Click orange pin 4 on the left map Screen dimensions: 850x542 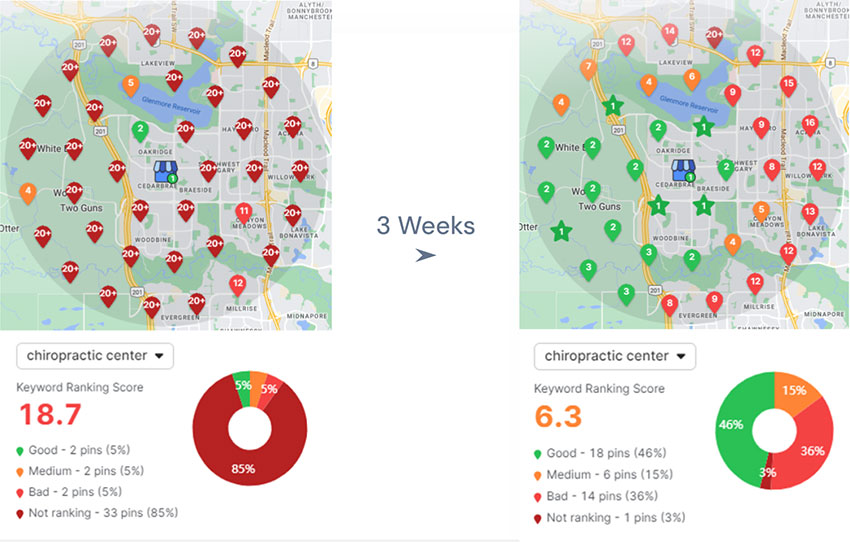pyautogui.click(x=28, y=191)
